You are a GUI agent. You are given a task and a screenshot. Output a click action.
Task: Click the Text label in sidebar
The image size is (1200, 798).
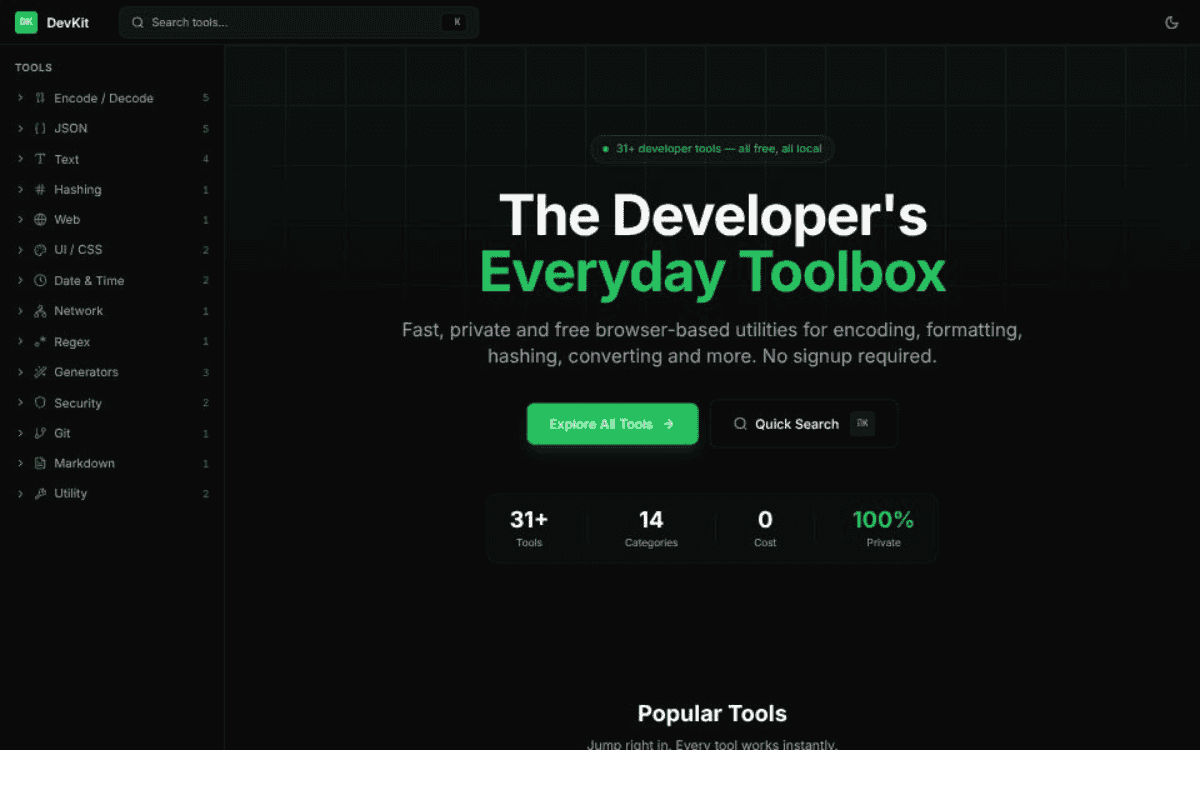click(67, 159)
